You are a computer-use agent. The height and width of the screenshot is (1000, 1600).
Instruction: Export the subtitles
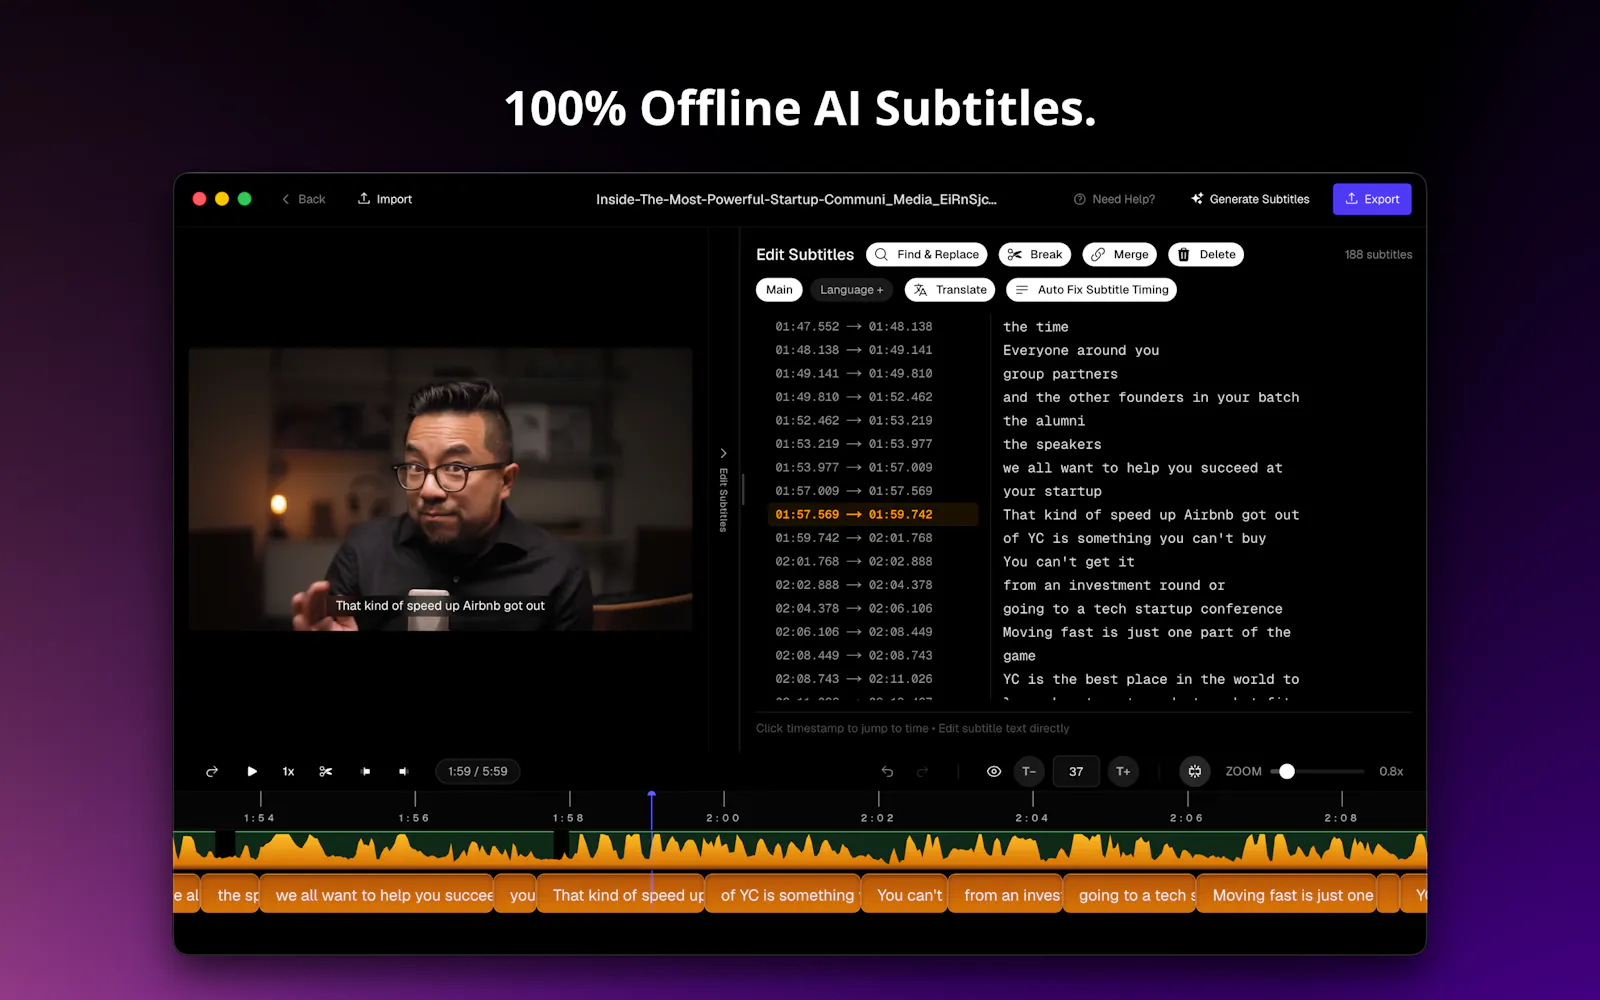(x=1372, y=199)
